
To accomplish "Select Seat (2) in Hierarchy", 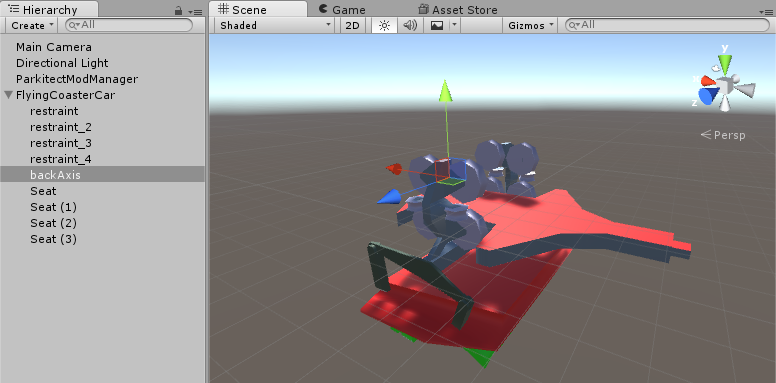I will coord(53,223).
